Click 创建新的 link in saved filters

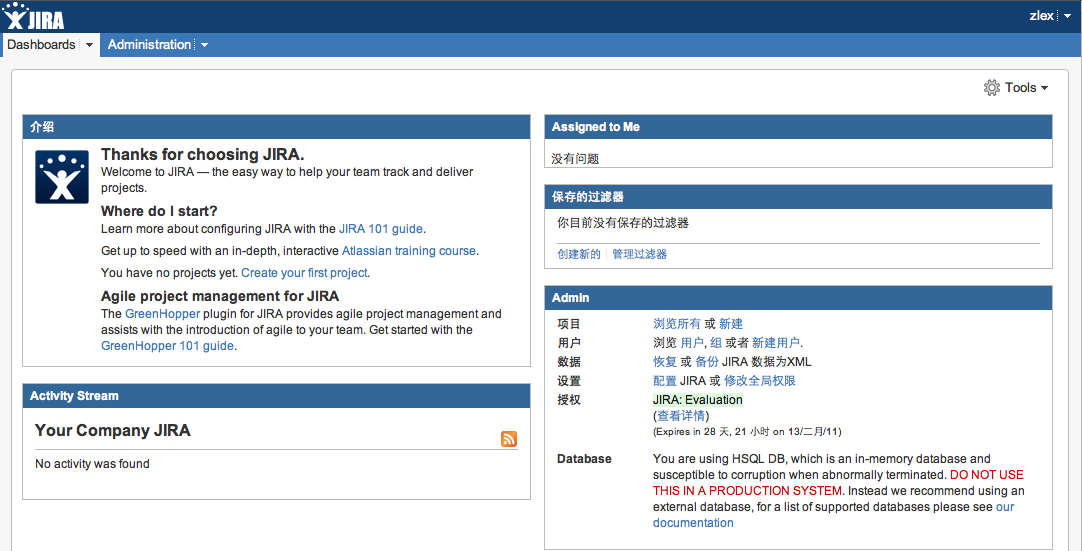579,254
